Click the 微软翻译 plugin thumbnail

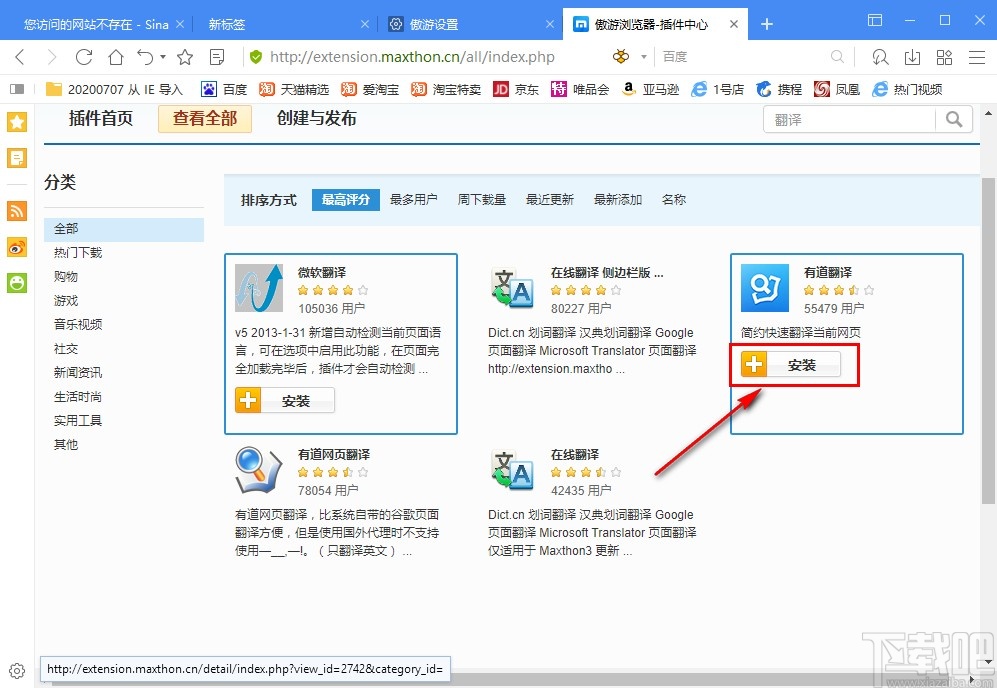(259, 288)
